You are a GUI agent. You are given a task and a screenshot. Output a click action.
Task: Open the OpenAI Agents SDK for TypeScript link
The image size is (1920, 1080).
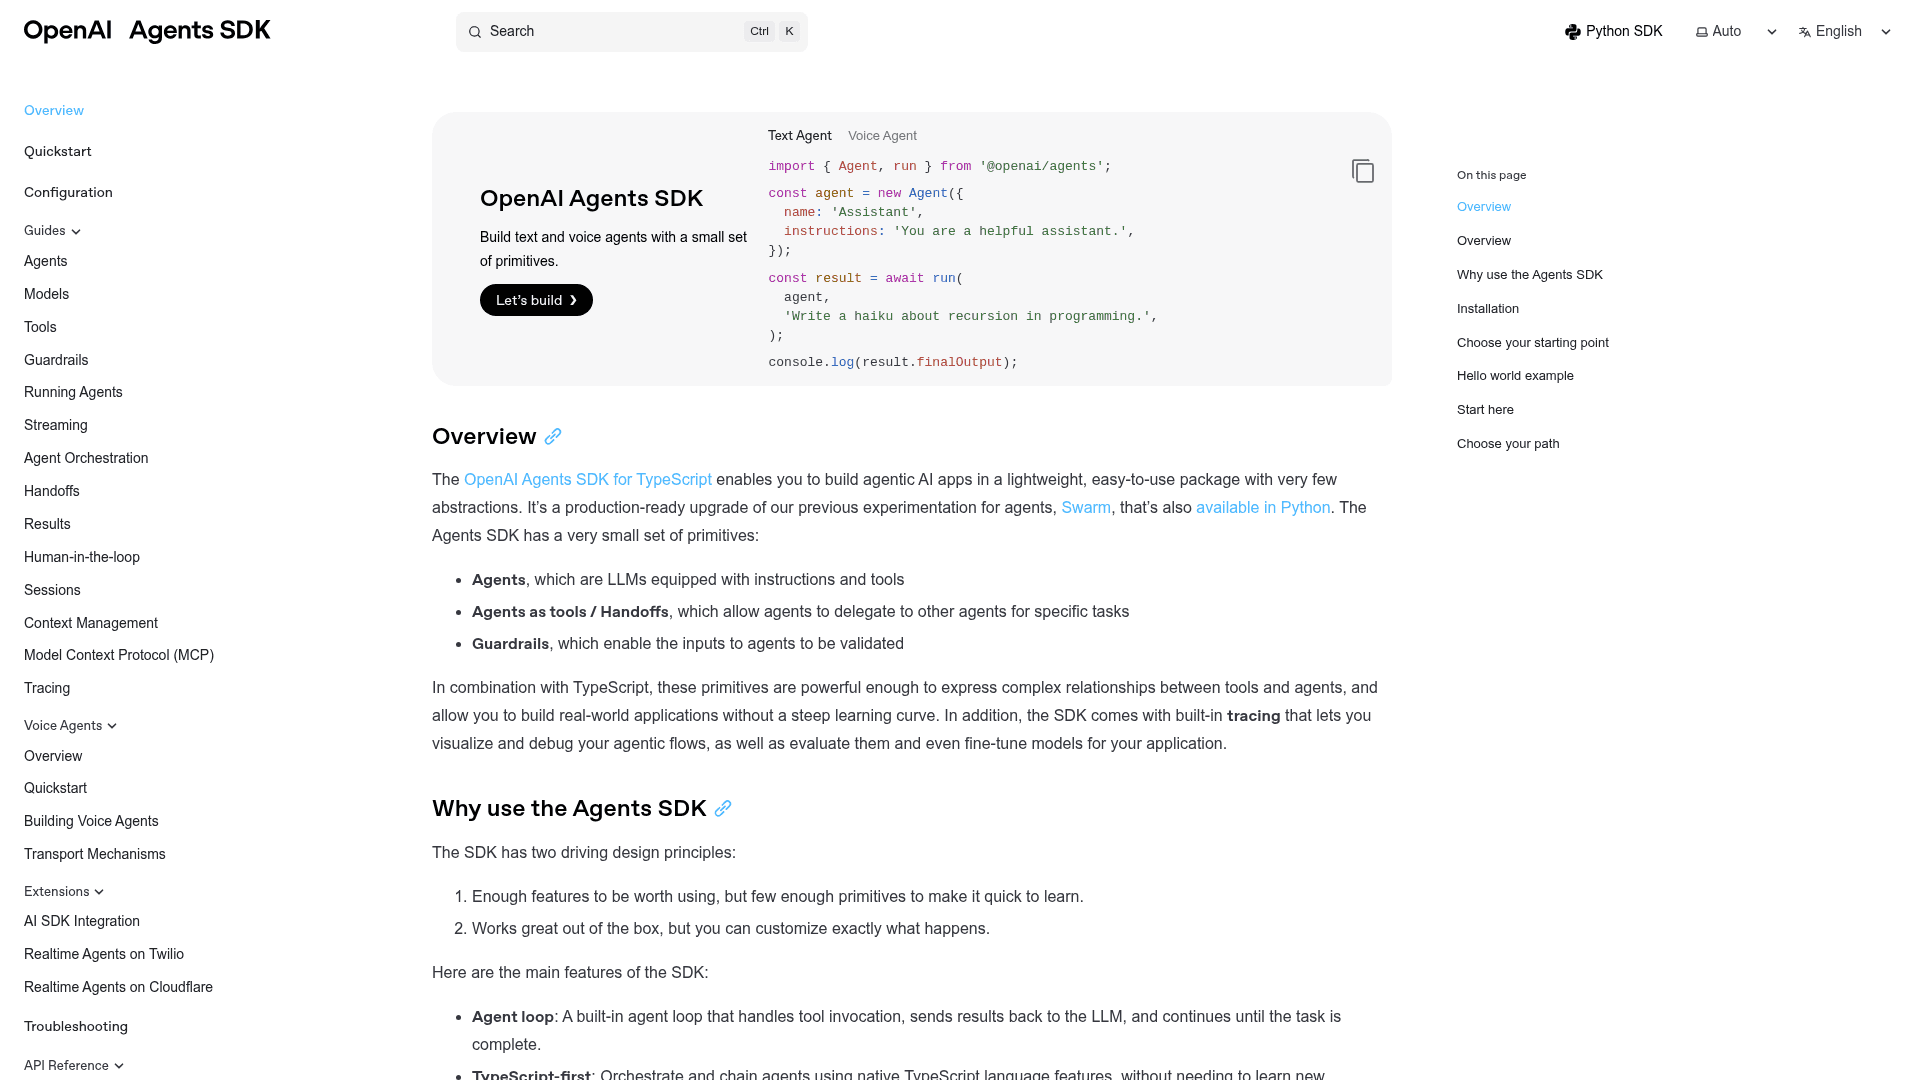[x=588, y=480]
